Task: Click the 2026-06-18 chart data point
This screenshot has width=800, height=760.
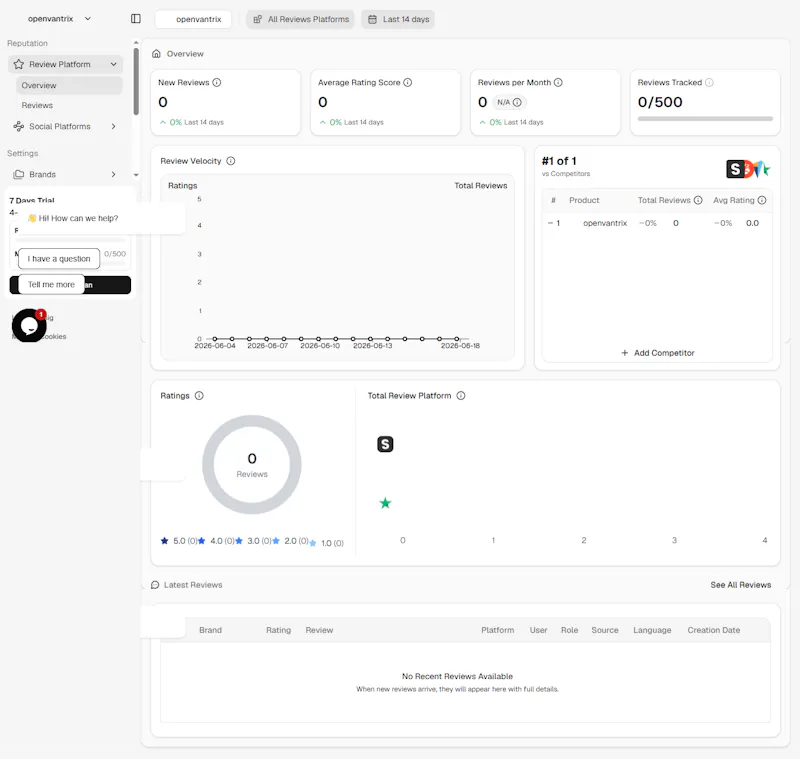Action: pyautogui.click(x=457, y=339)
